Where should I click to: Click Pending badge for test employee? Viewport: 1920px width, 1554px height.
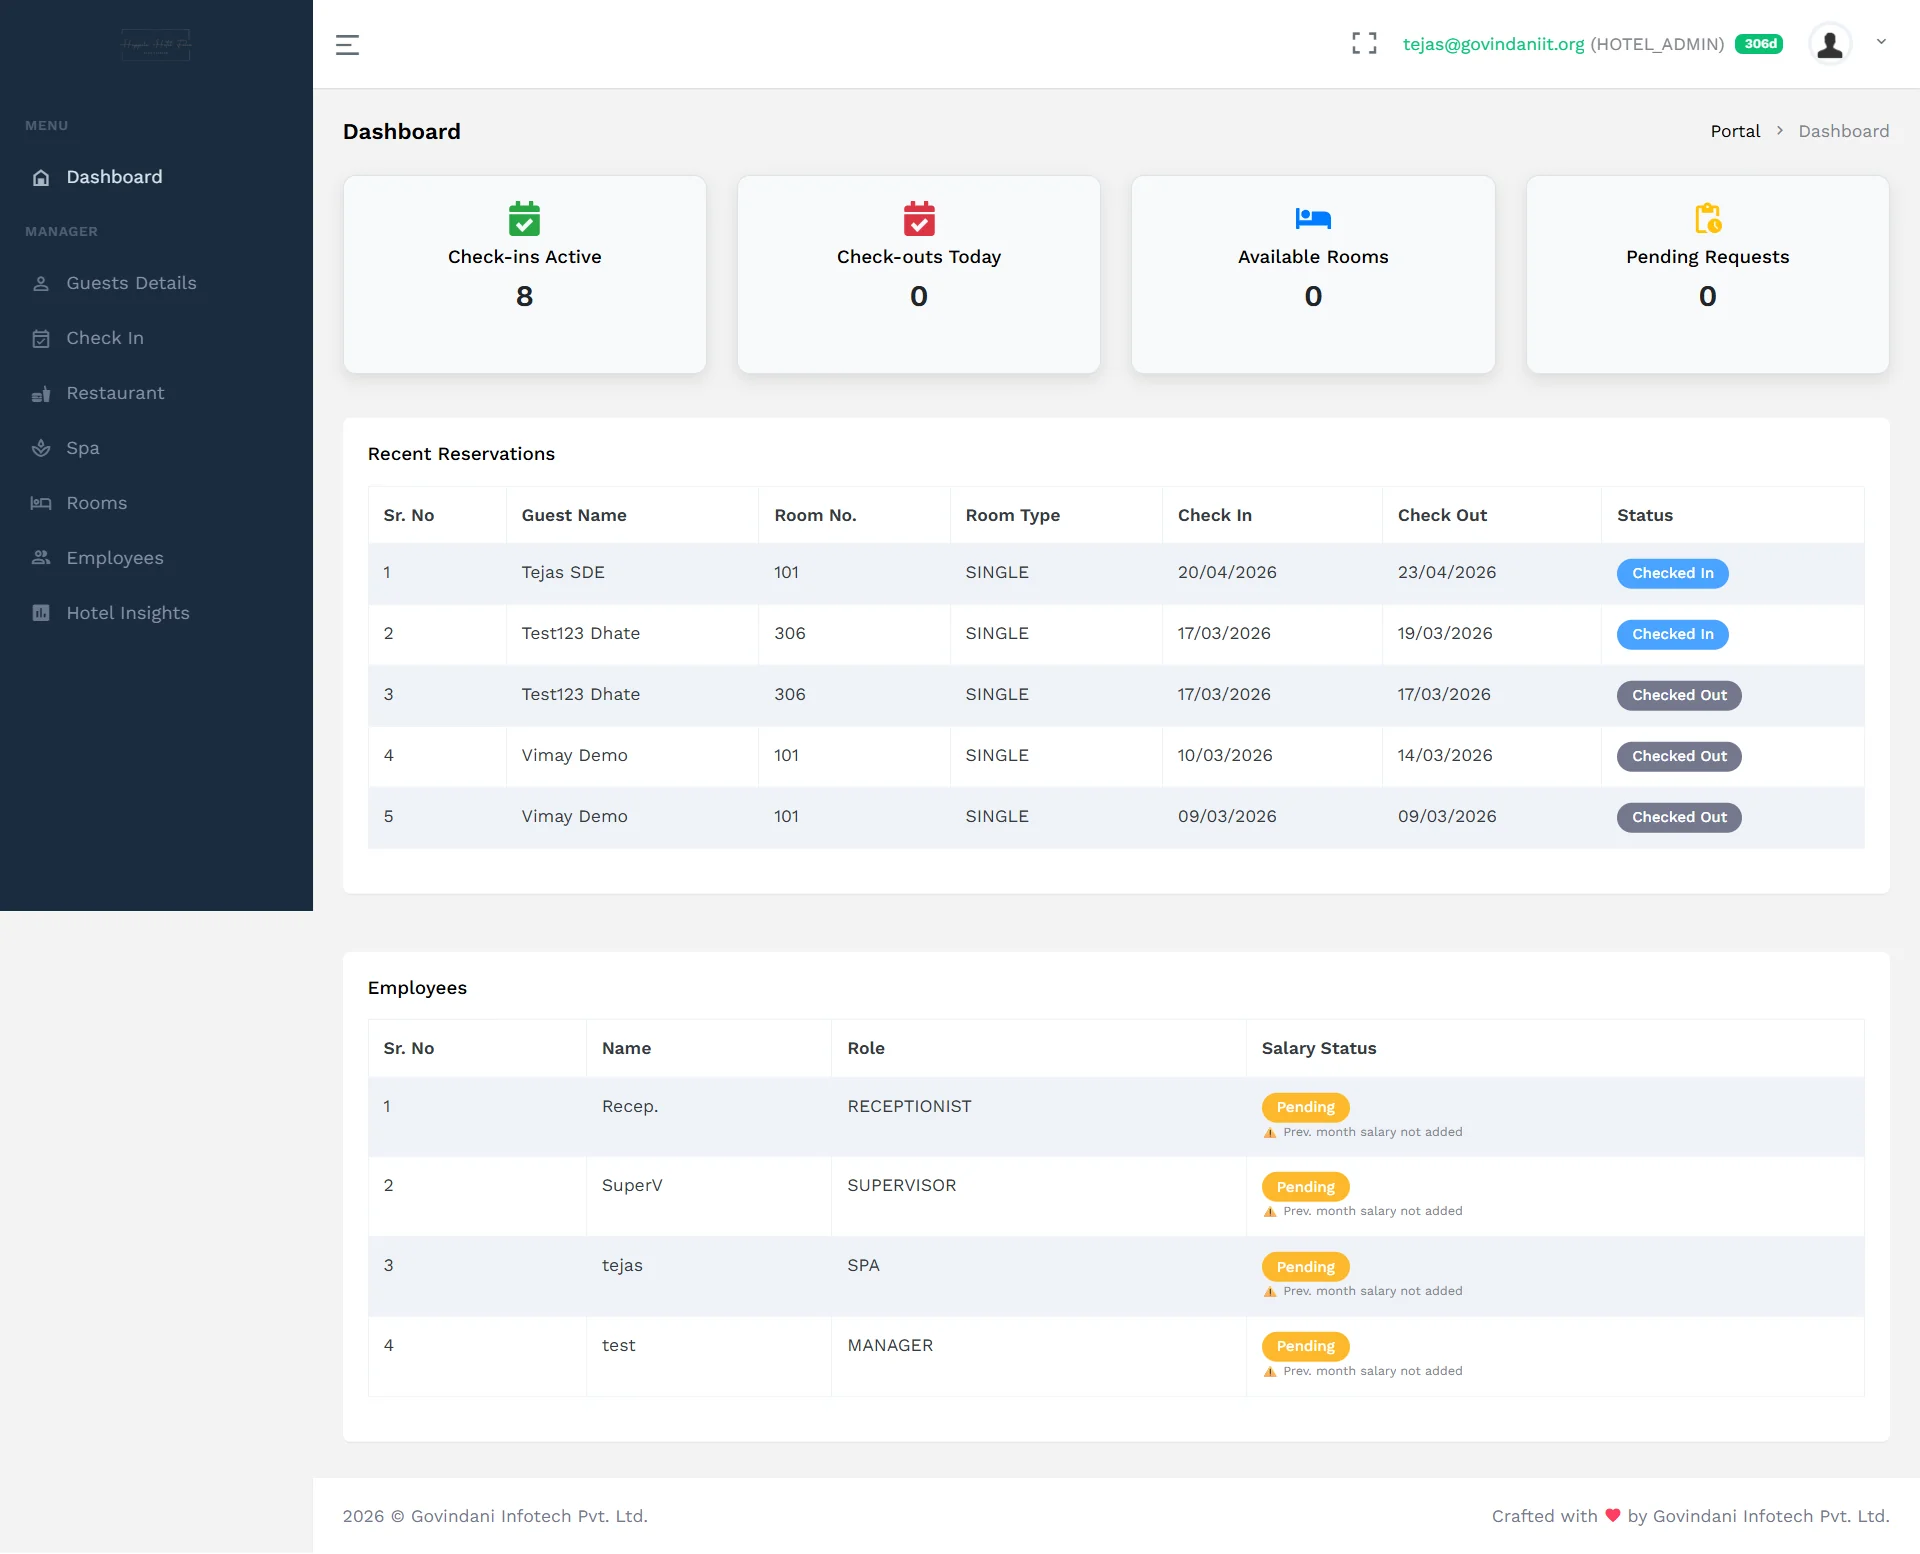[1305, 1346]
